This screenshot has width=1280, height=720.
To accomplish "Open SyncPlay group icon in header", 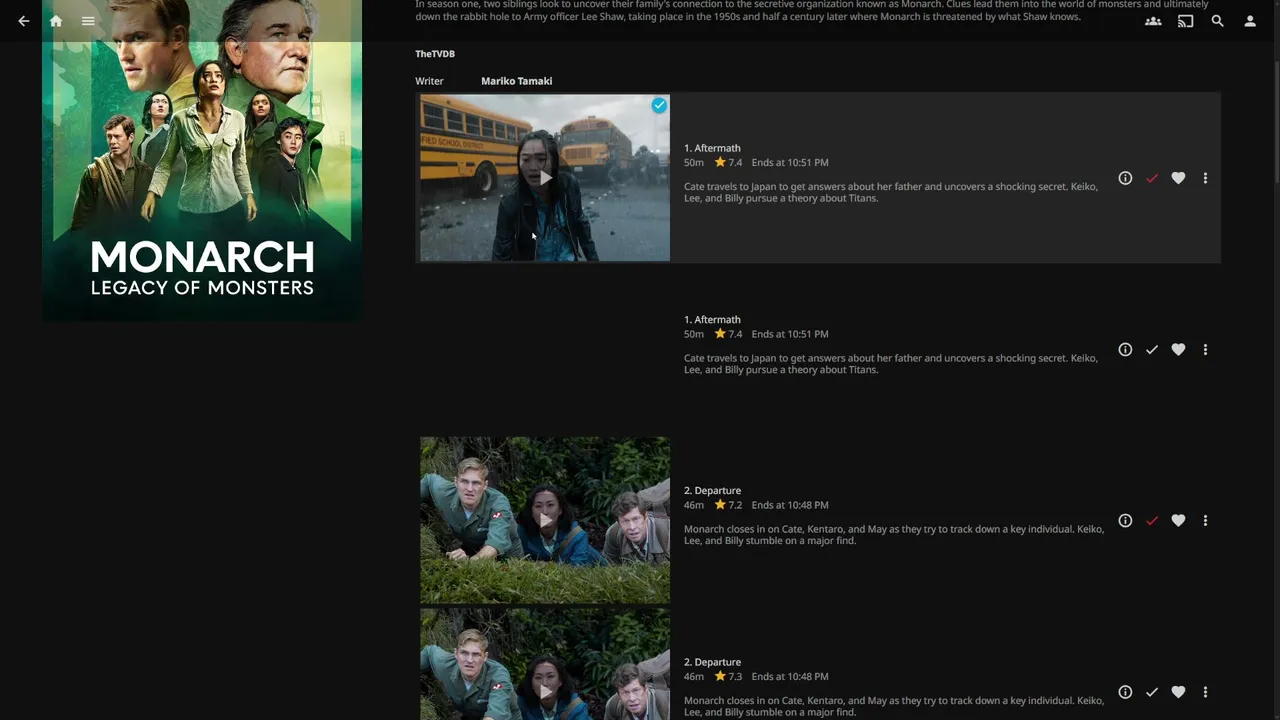I will 1153,21.
